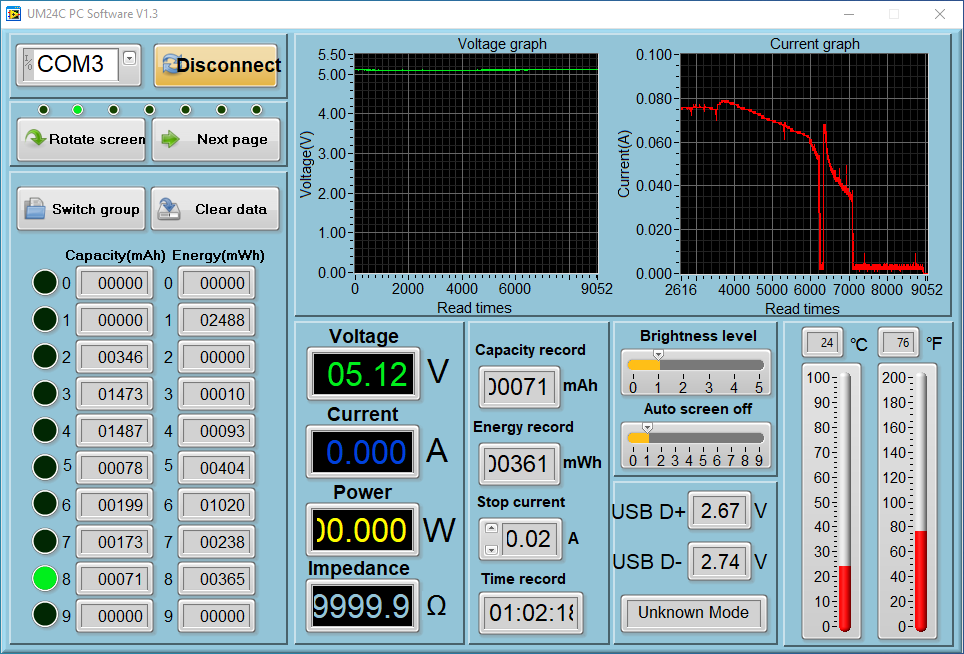Image resolution: width=964 pixels, height=654 pixels.
Task: Go to Next page button
Action: click(216, 140)
